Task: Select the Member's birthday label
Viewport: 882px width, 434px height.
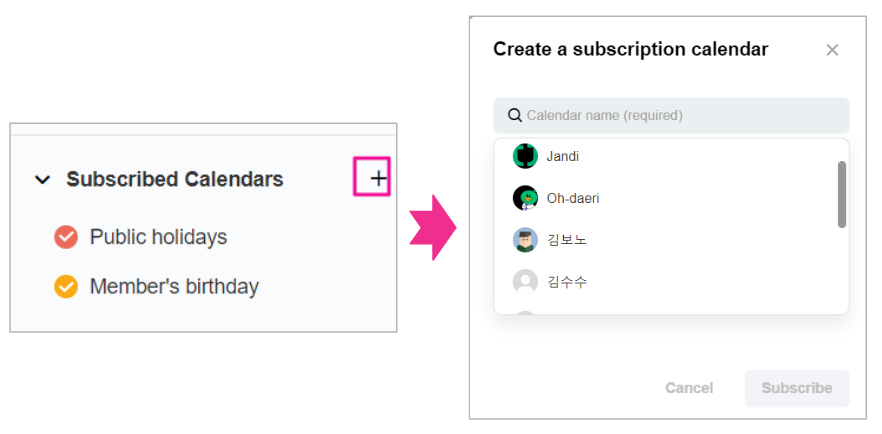Action: (x=174, y=287)
